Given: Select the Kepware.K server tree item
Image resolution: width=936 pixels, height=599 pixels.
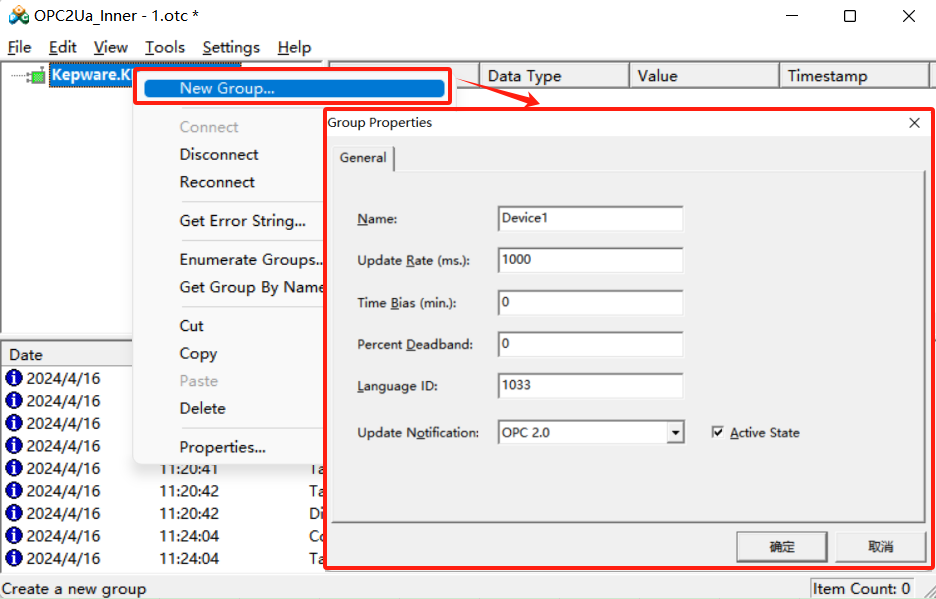Looking at the screenshot, I should (91, 75).
